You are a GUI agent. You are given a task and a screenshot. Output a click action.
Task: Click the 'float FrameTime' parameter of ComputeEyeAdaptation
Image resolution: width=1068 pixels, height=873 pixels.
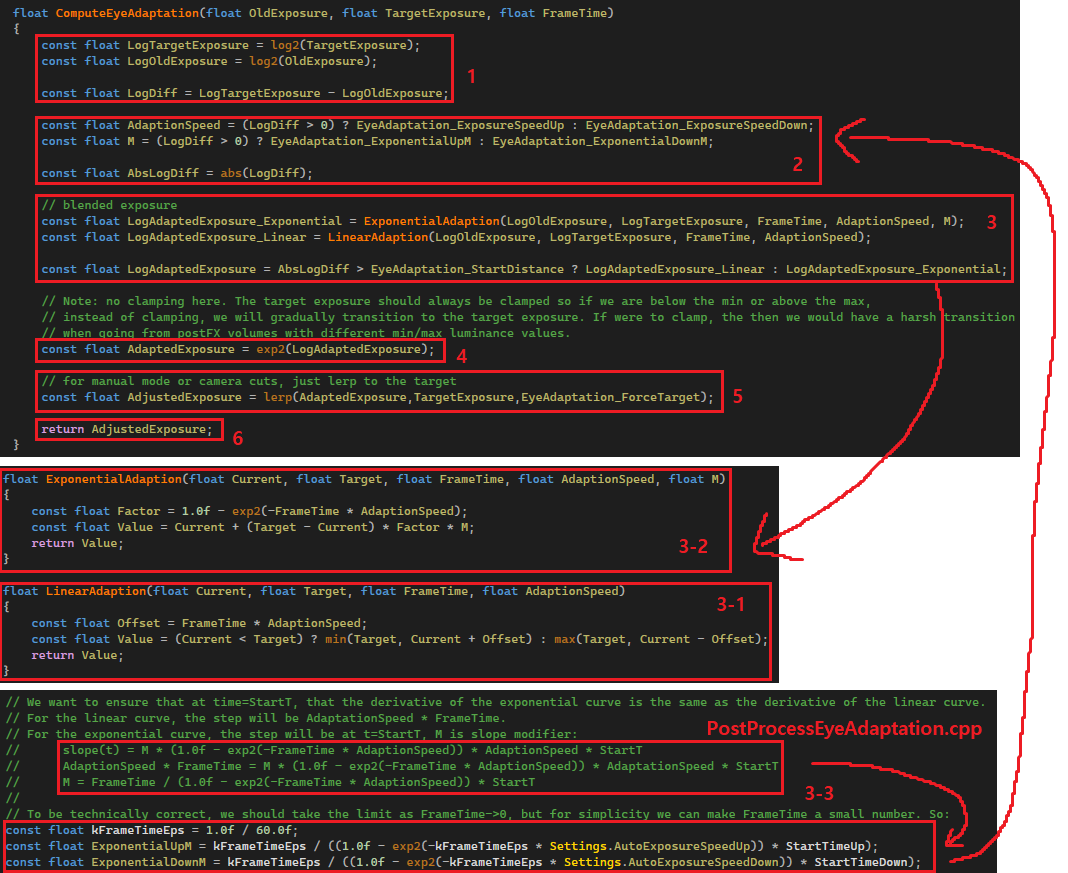click(x=553, y=13)
